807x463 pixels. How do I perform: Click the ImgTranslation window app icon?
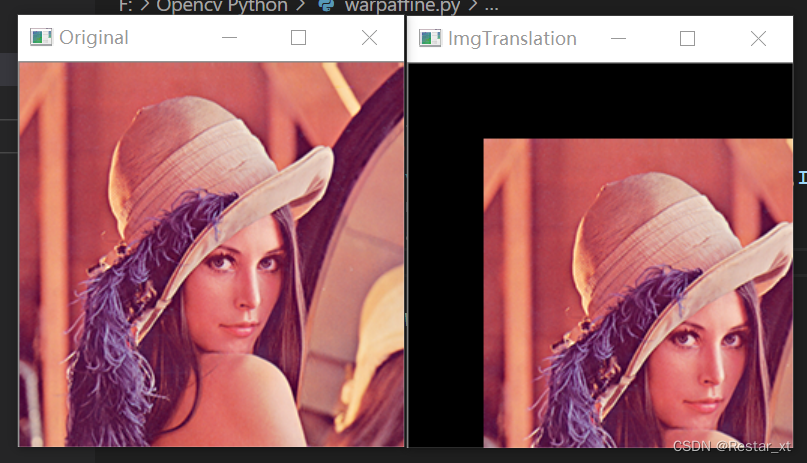pyautogui.click(x=430, y=39)
